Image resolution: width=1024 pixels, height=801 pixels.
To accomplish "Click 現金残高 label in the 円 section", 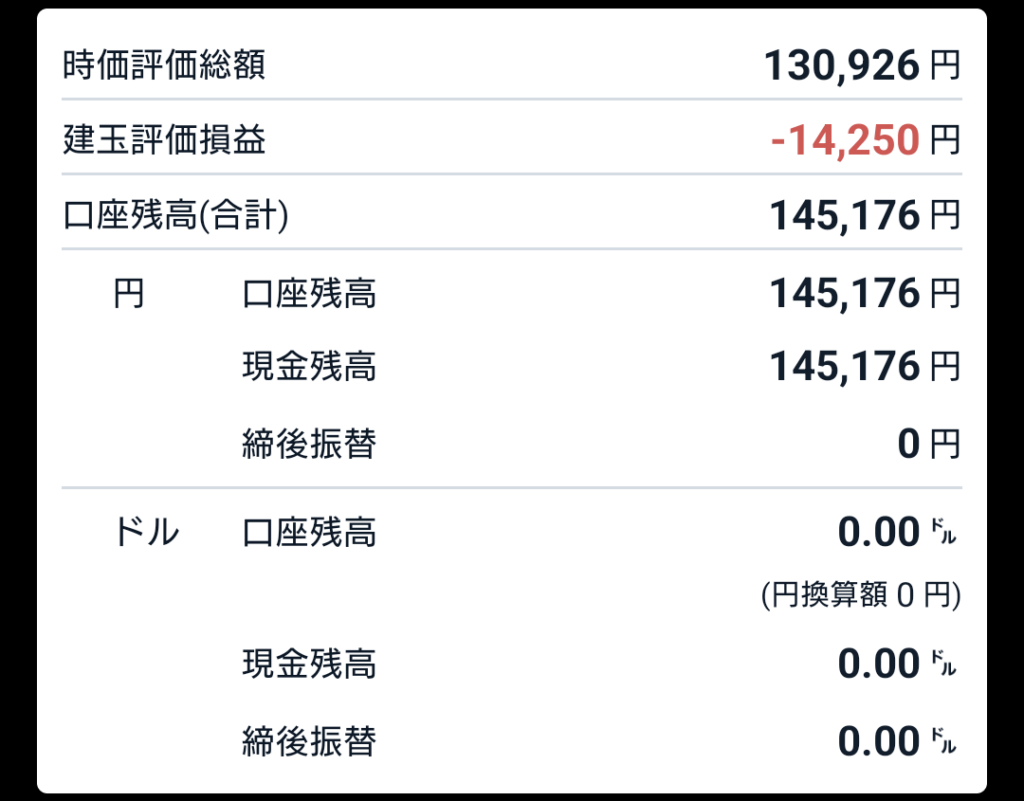I will point(309,367).
